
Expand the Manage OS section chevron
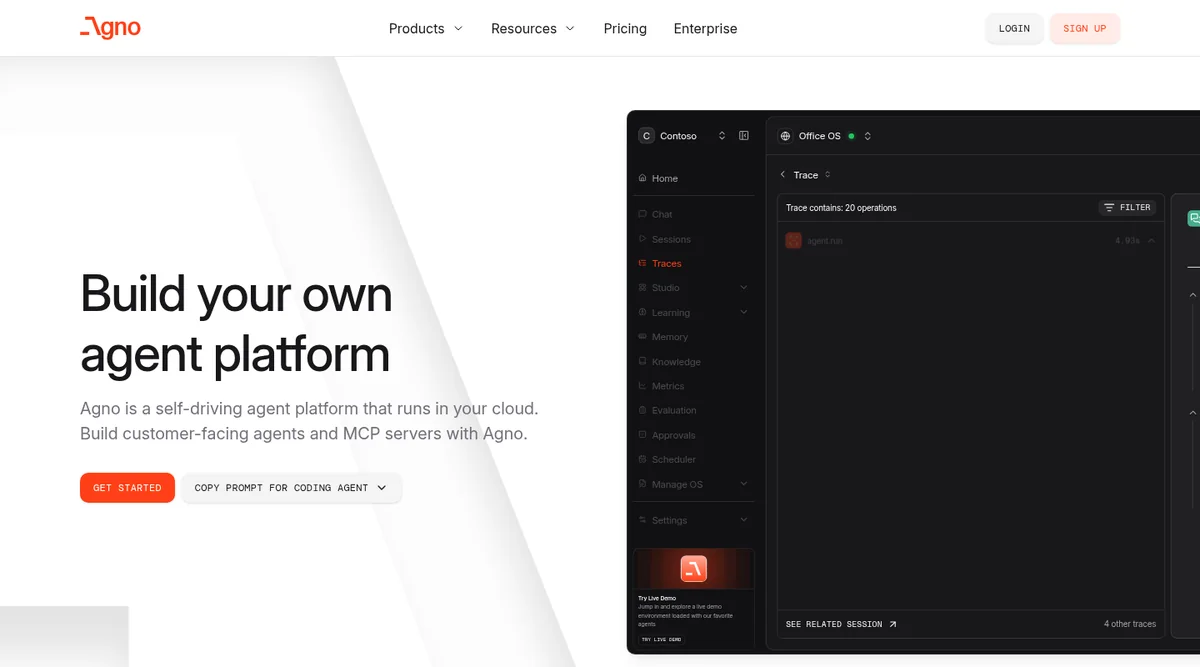point(743,484)
